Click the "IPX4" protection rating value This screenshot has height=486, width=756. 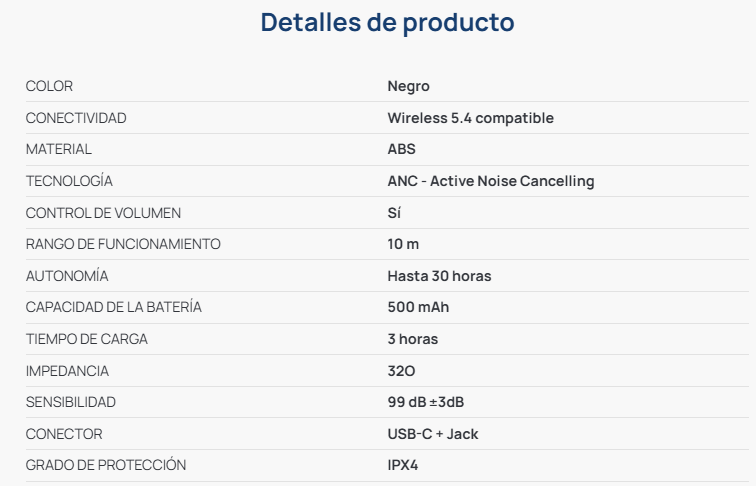(x=403, y=465)
